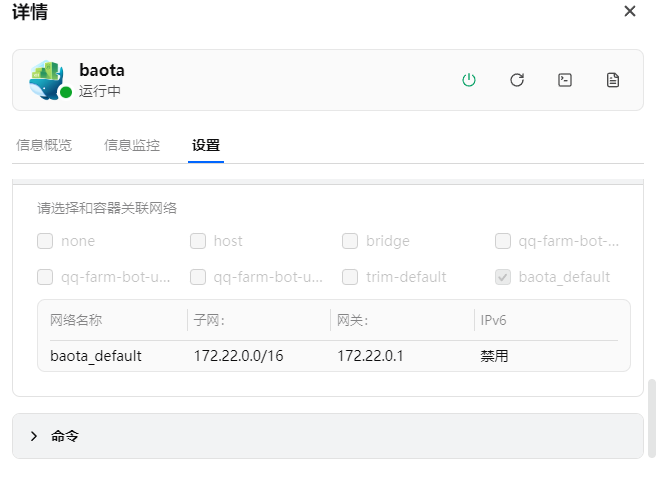Toggle the trim-default network checkbox

click(350, 277)
